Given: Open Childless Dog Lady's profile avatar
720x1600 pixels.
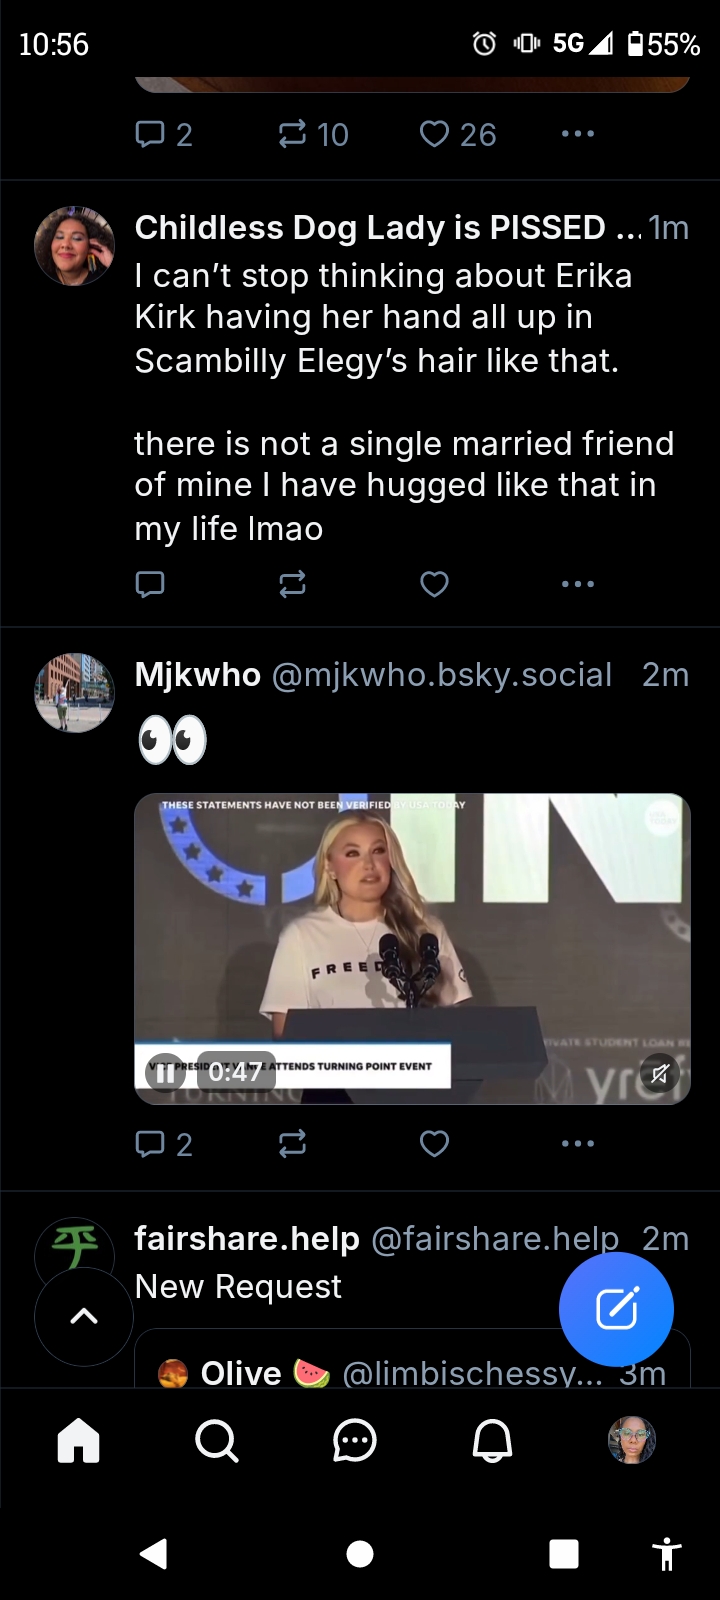Looking at the screenshot, I should [x=74, y=246].
